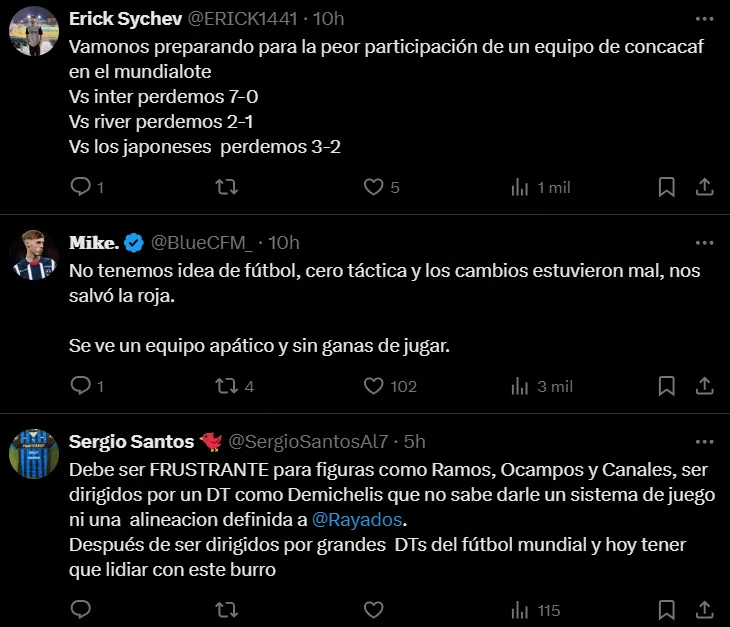Bookmark Sergio Santos's tweet
The image size is (730, 627).
(x=666, y=610)
